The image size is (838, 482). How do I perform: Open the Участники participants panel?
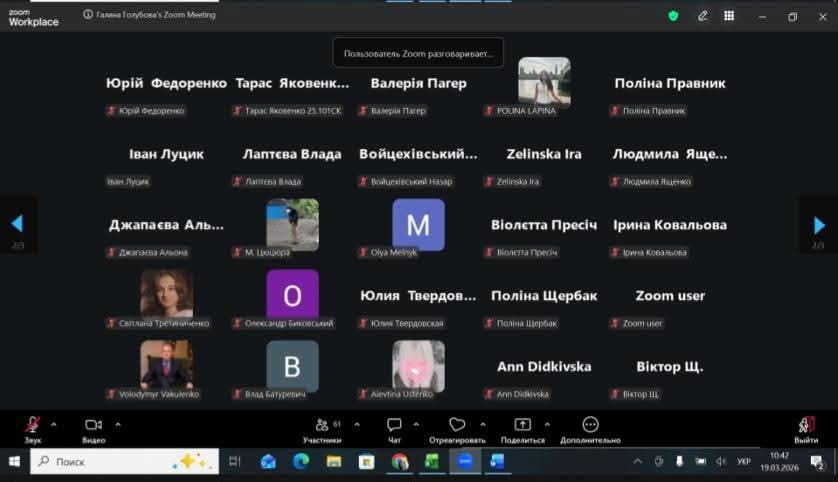coord(322,425)
